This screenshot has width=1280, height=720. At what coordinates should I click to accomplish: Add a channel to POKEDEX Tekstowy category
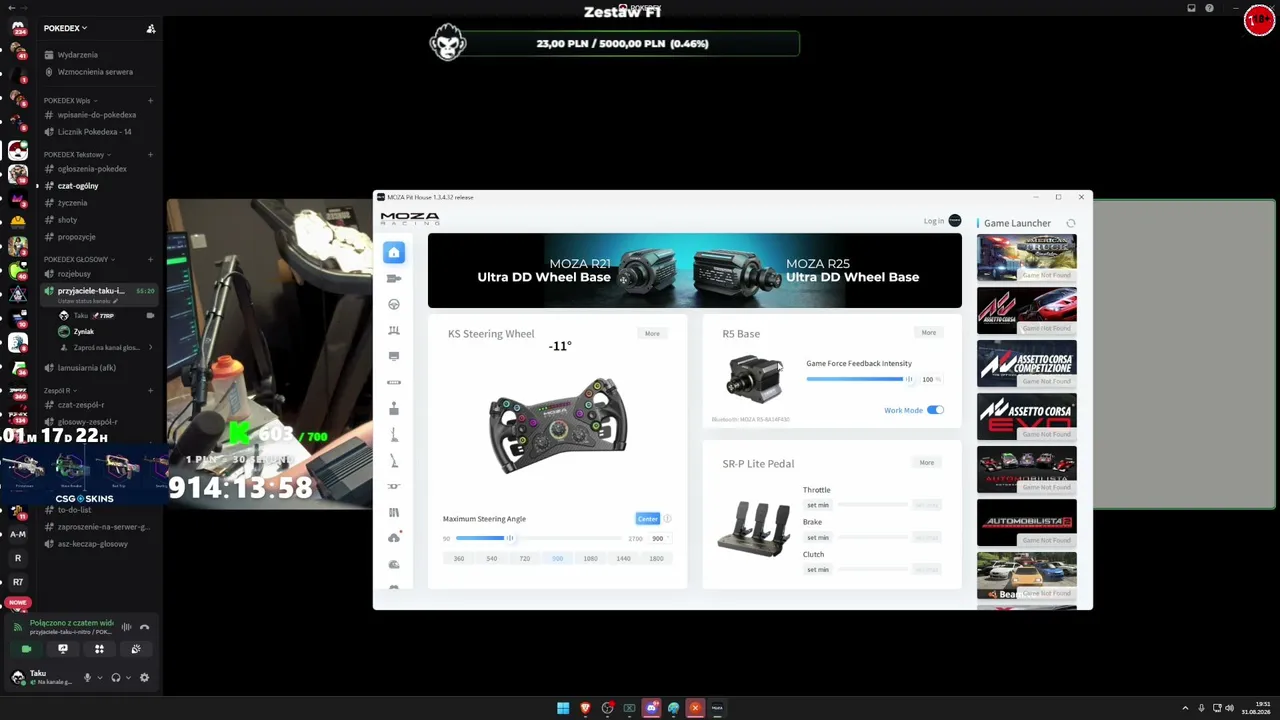tap(151, 154)
